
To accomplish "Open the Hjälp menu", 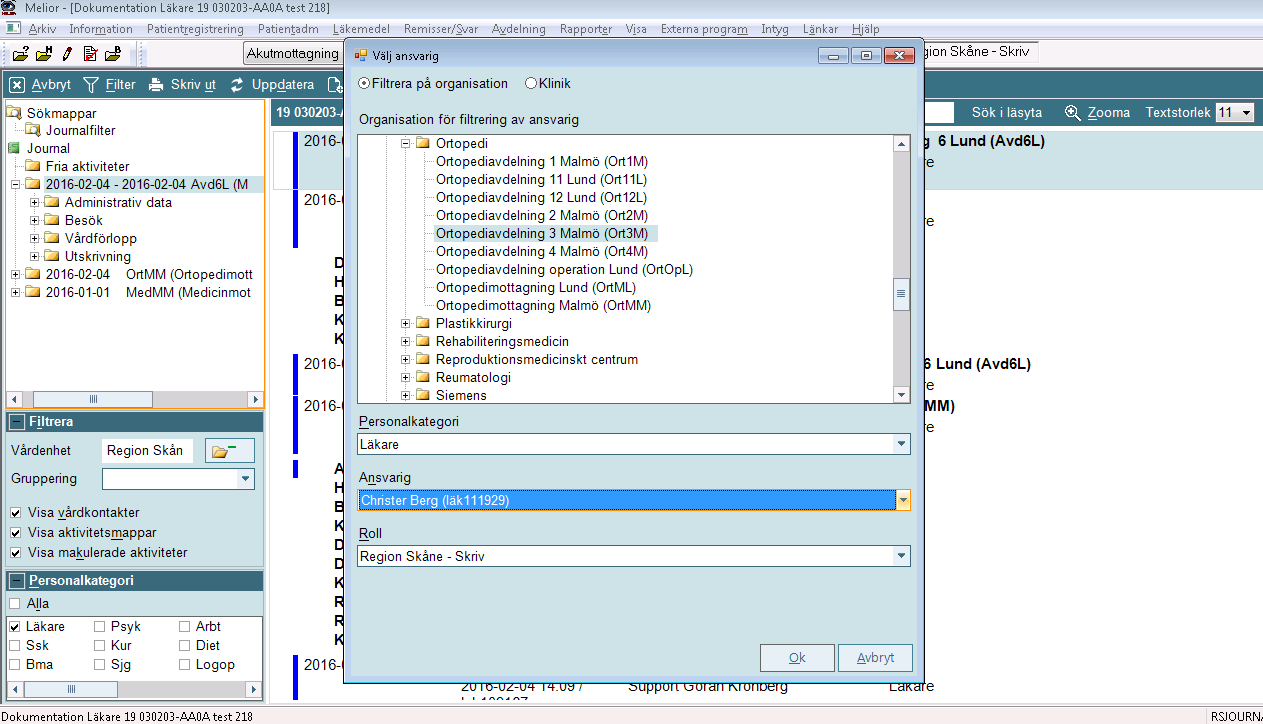I will click(866, 29).
